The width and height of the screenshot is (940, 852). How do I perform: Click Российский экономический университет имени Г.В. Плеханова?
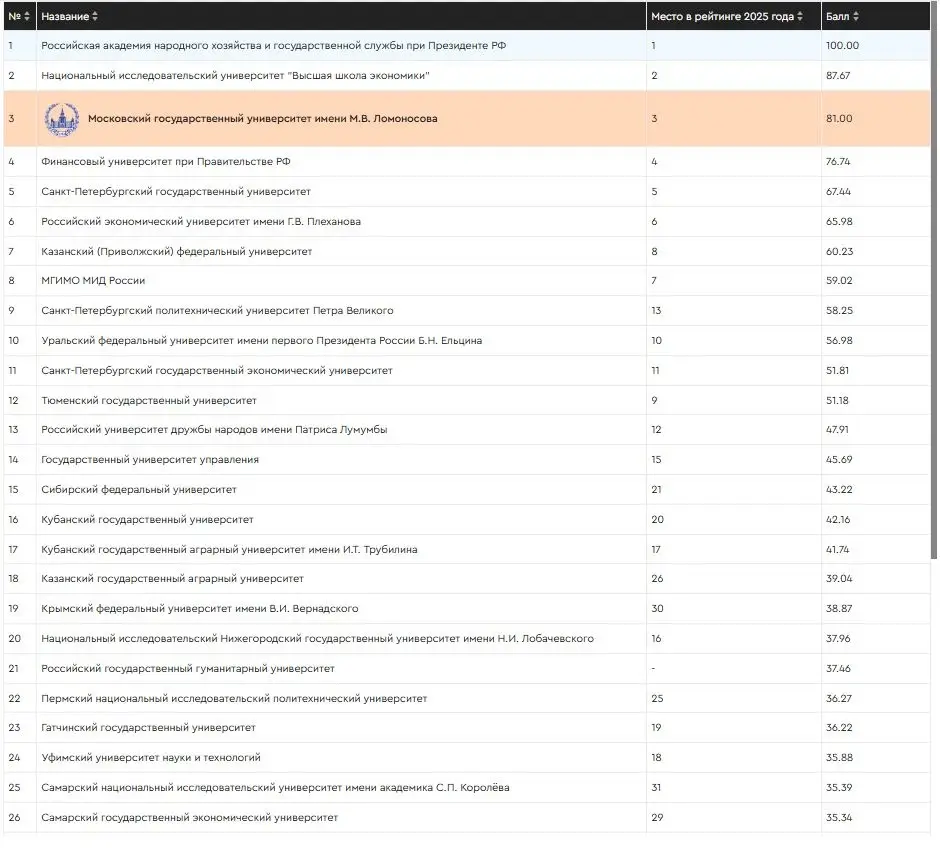click(x=201, y=222)
